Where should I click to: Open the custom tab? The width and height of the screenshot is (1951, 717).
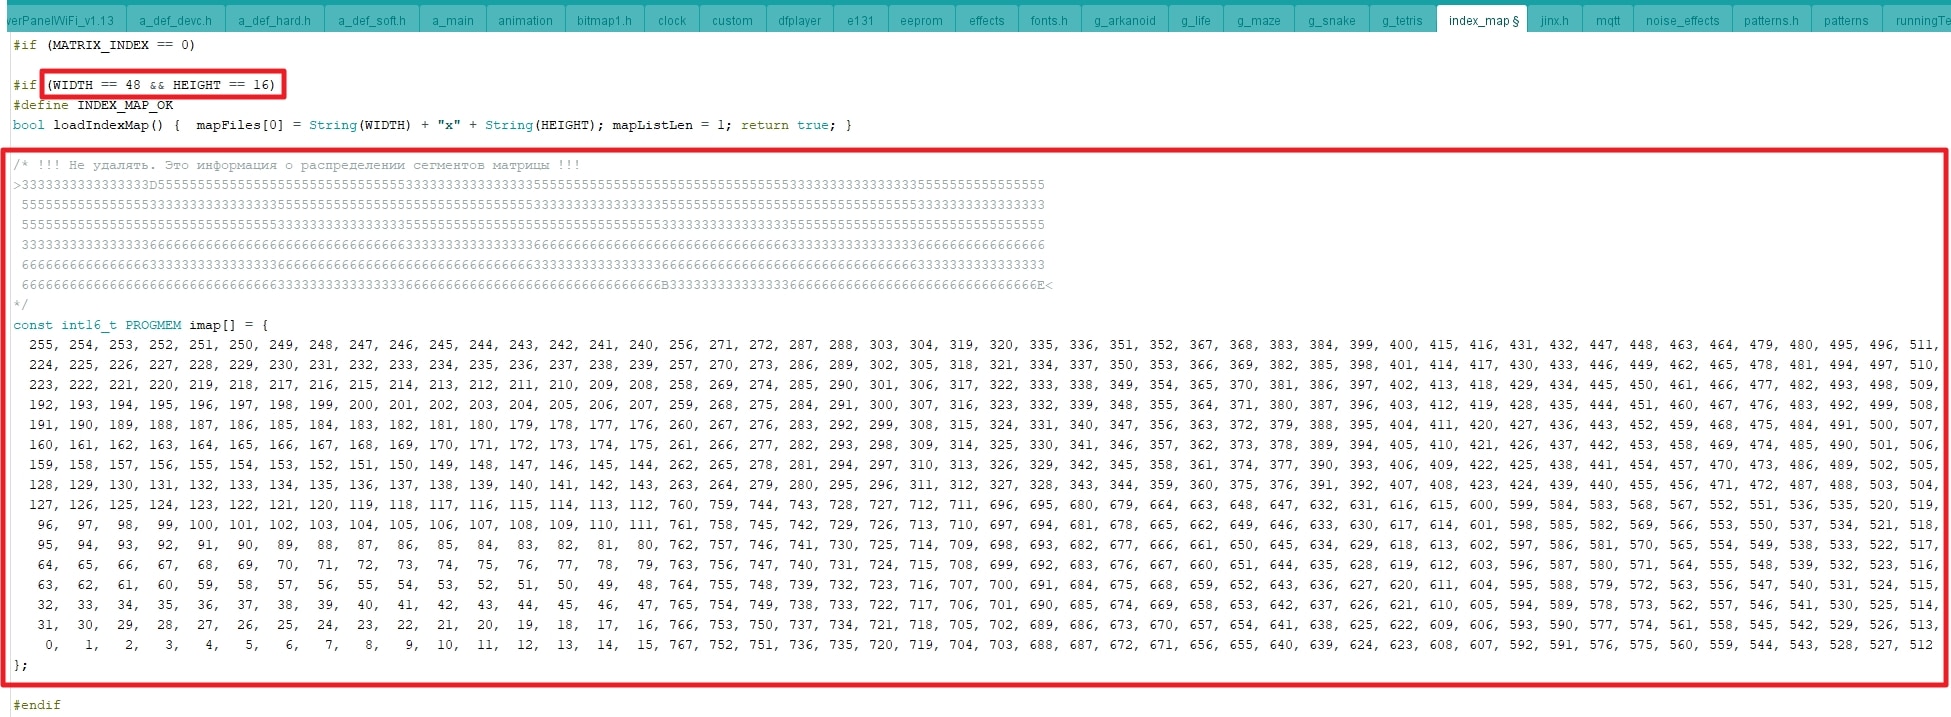click(x=732, y=20)
